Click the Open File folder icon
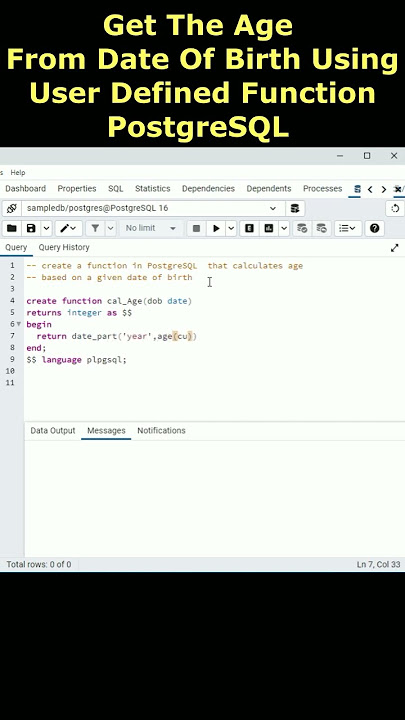 pyautogui.click(x=11, y=228)
